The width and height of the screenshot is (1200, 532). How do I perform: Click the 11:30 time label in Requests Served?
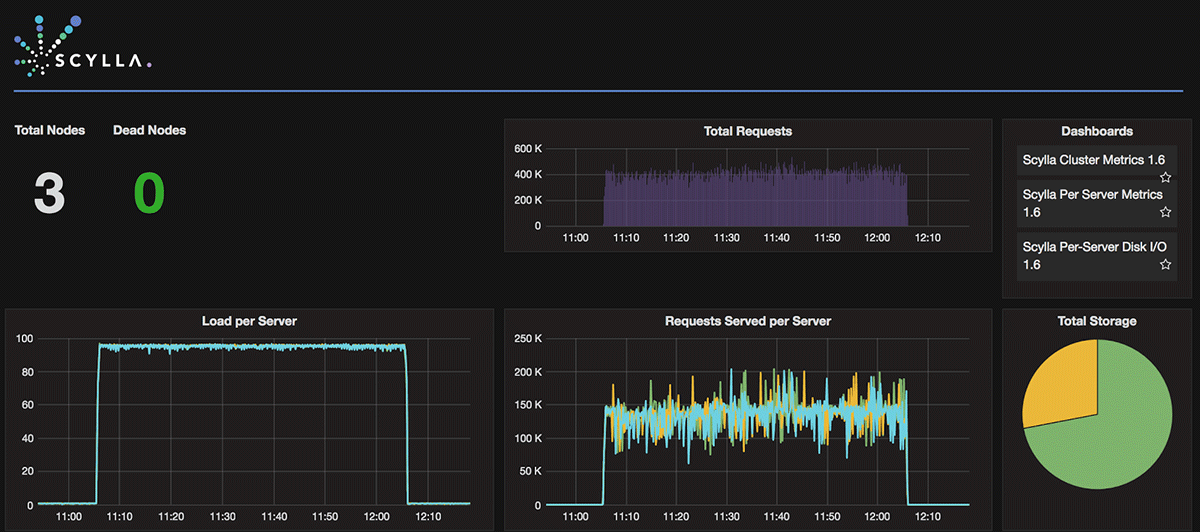[729, 516]
